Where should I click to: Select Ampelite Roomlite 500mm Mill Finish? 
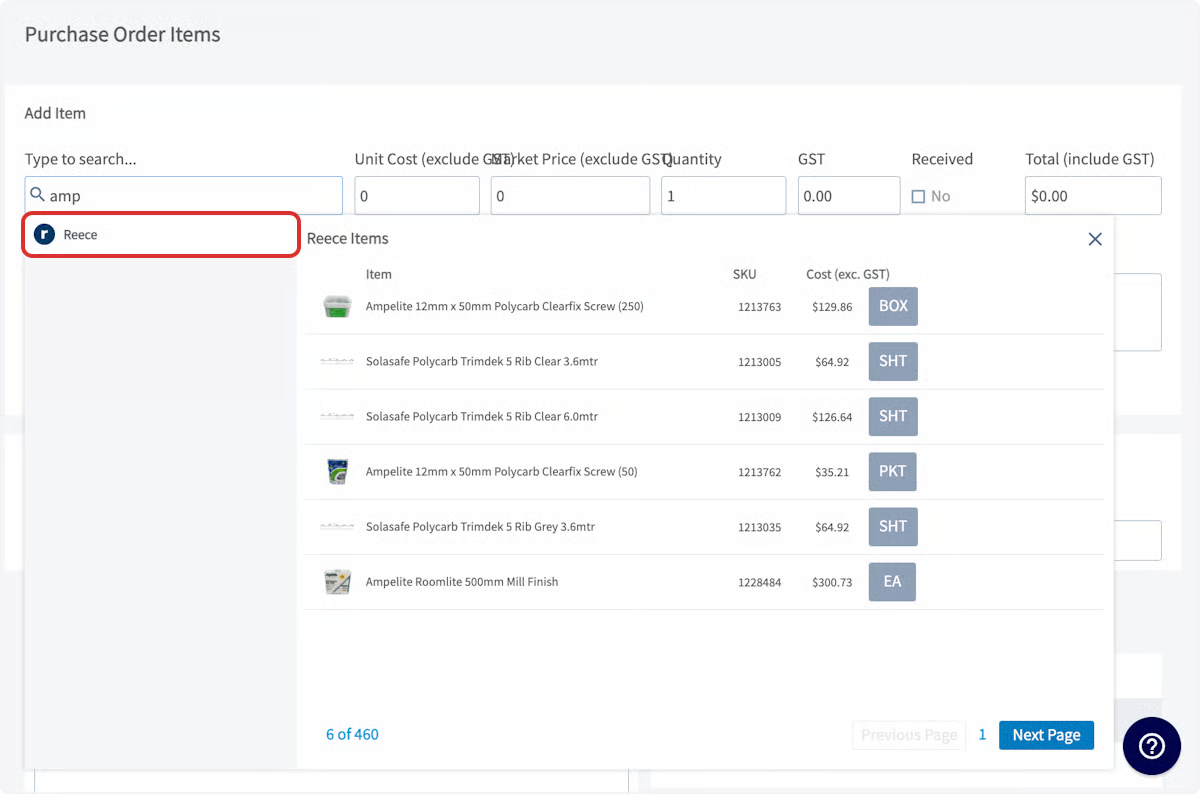tap(462, 581)
